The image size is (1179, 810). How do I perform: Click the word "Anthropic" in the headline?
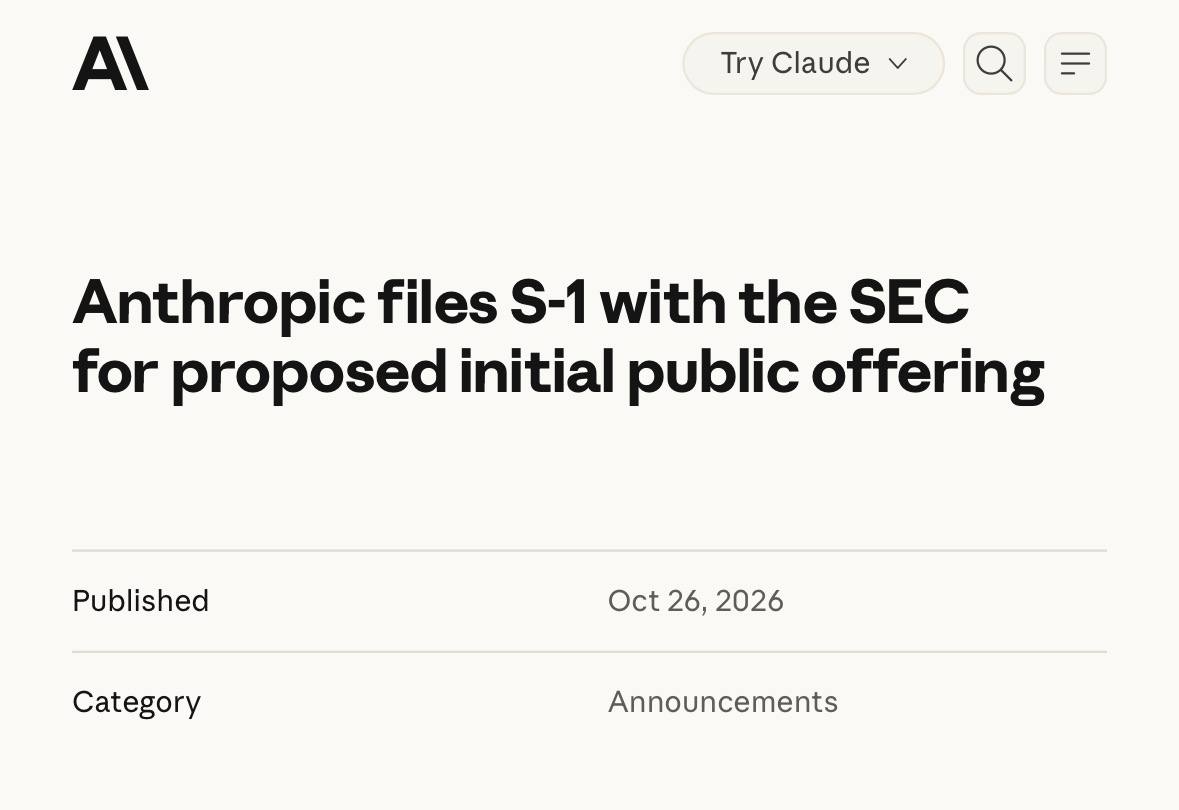(x=219, y=304)
